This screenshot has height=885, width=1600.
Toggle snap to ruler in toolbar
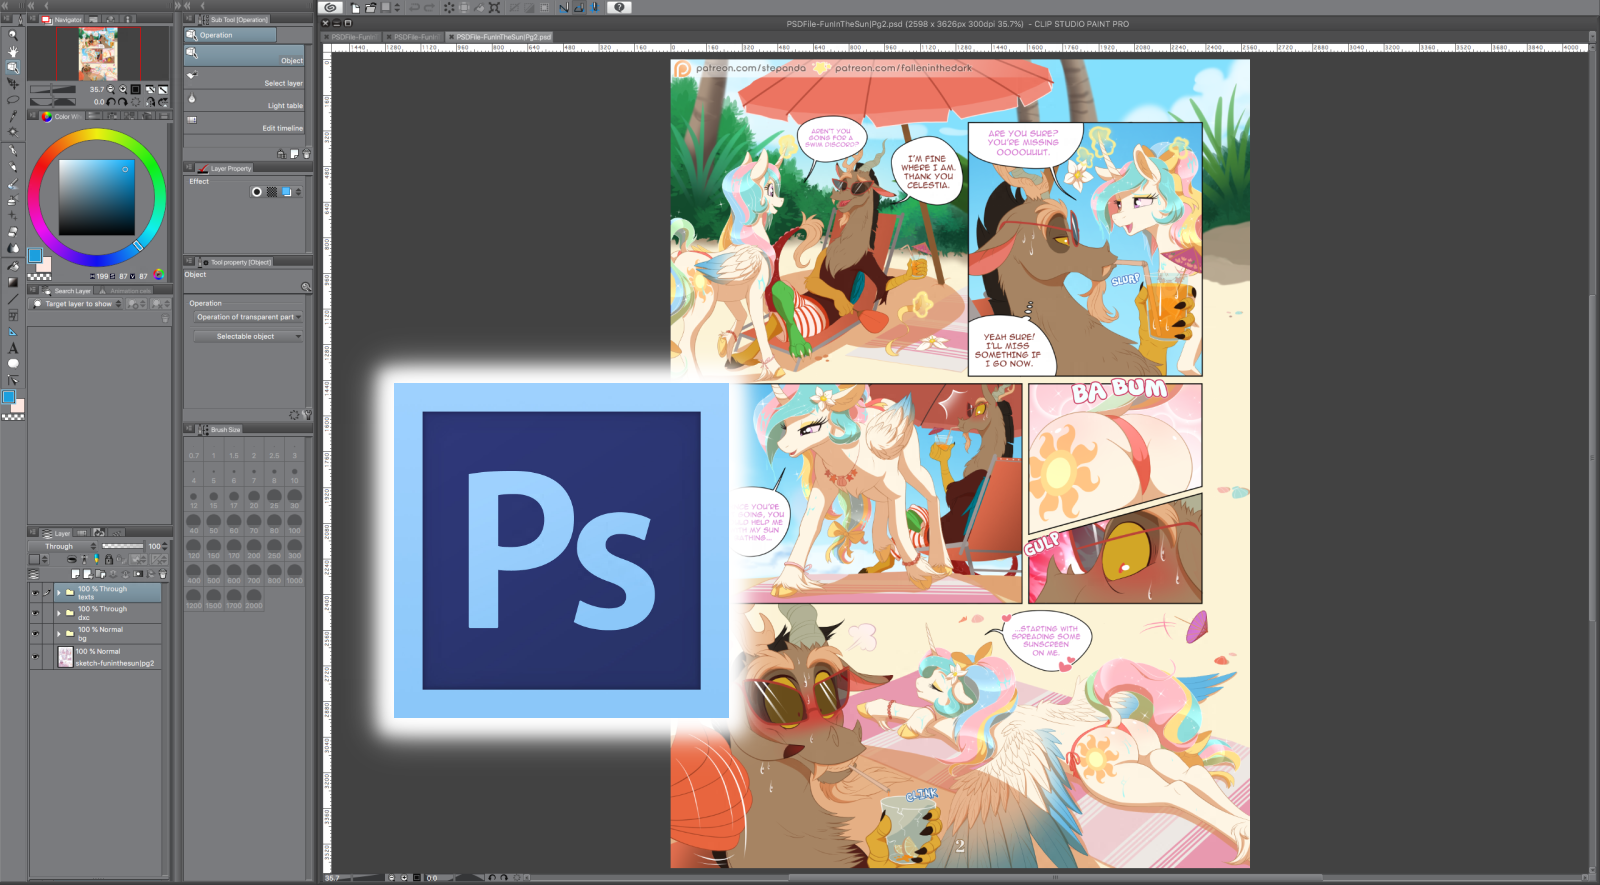(564, 8)
